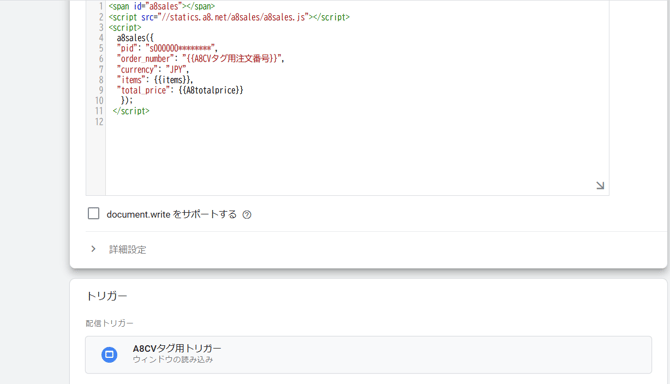Click the "total_price" code line
670x384 pixels.
[180, 90]
